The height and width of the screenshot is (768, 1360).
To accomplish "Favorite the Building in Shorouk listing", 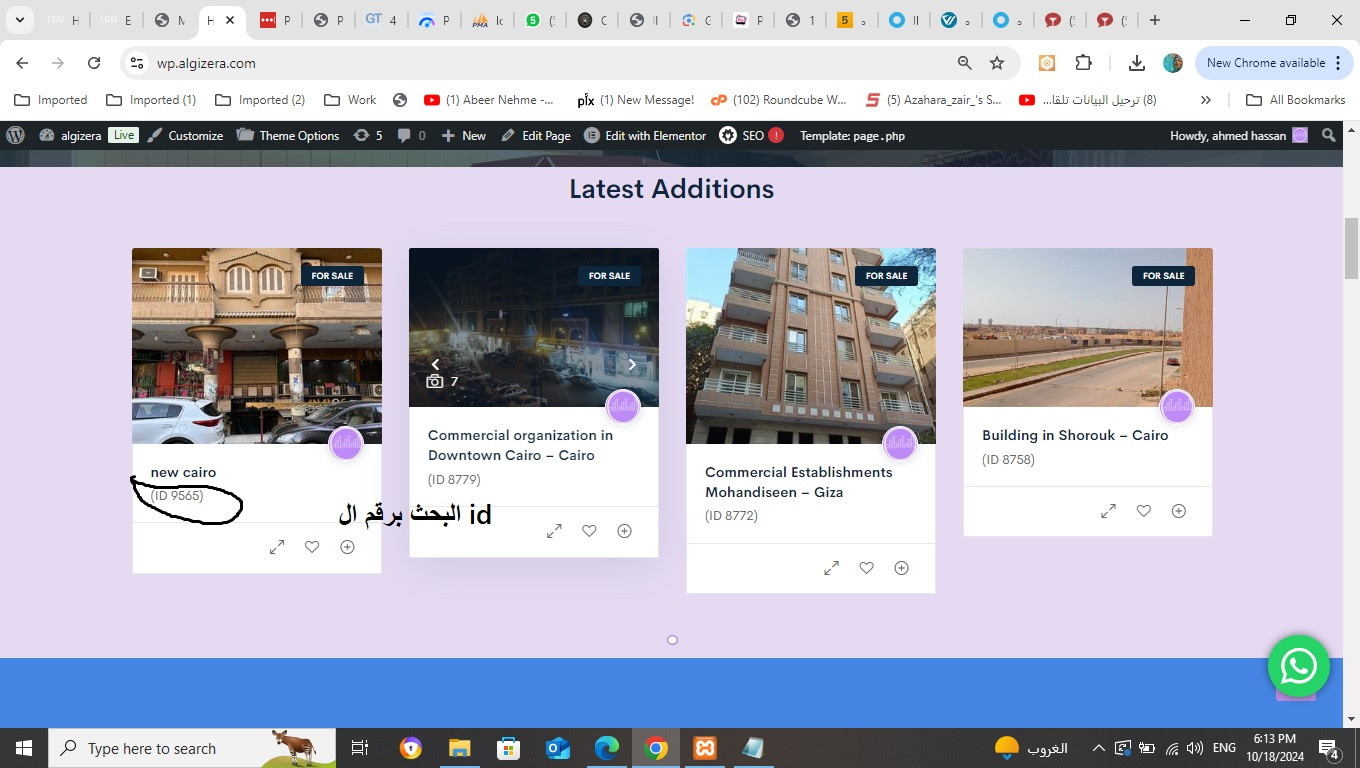I will [x=1143, y=511].
